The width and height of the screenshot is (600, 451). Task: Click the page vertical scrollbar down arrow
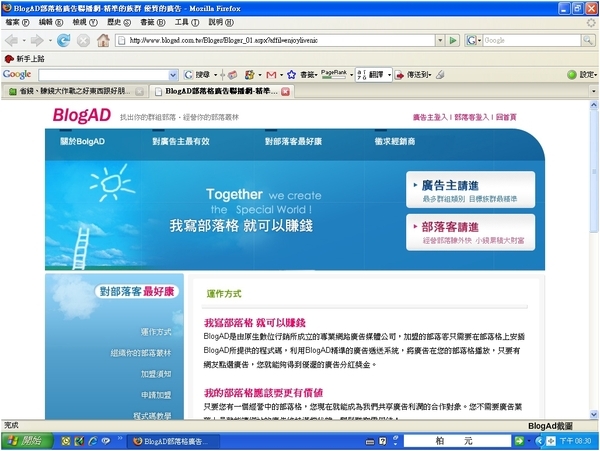click(593, 414)
